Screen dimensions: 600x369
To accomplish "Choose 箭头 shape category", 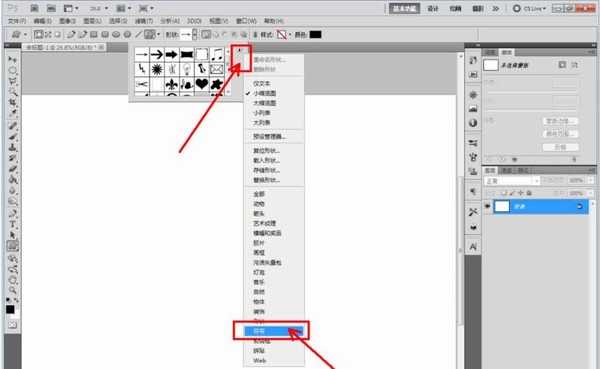I will (259, 214).
